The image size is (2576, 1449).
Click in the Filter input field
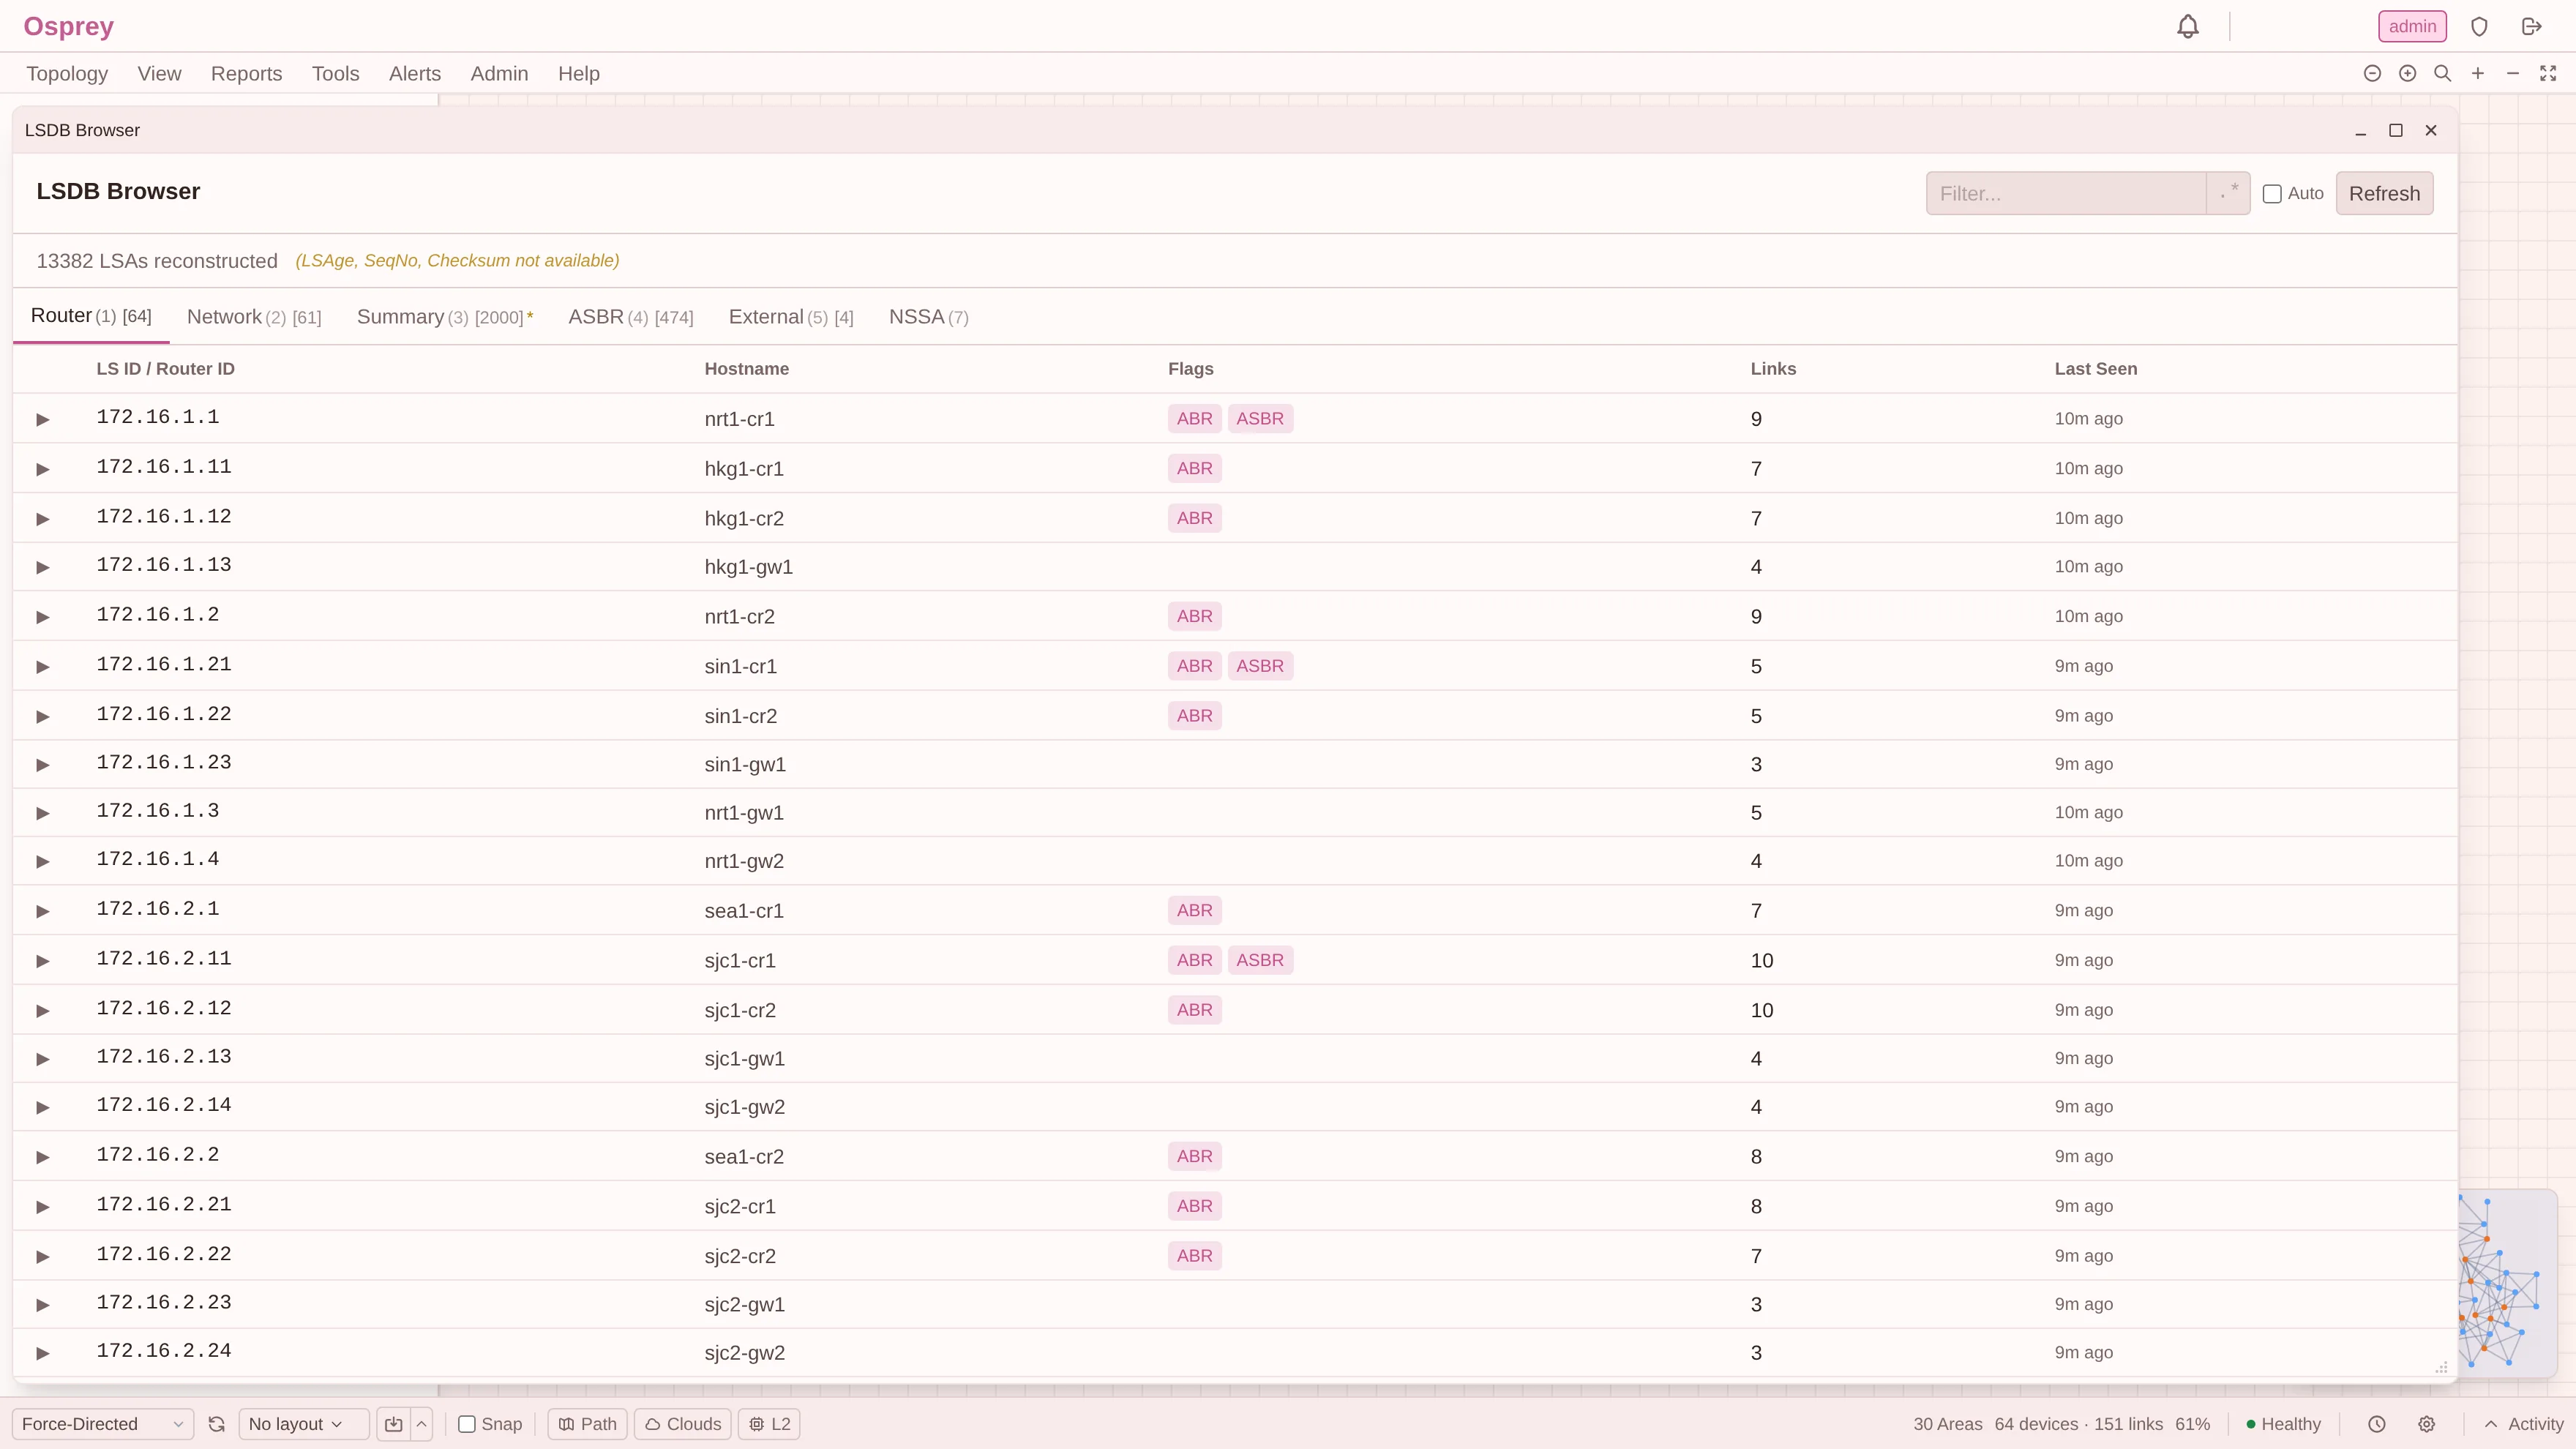point(2066,193)
